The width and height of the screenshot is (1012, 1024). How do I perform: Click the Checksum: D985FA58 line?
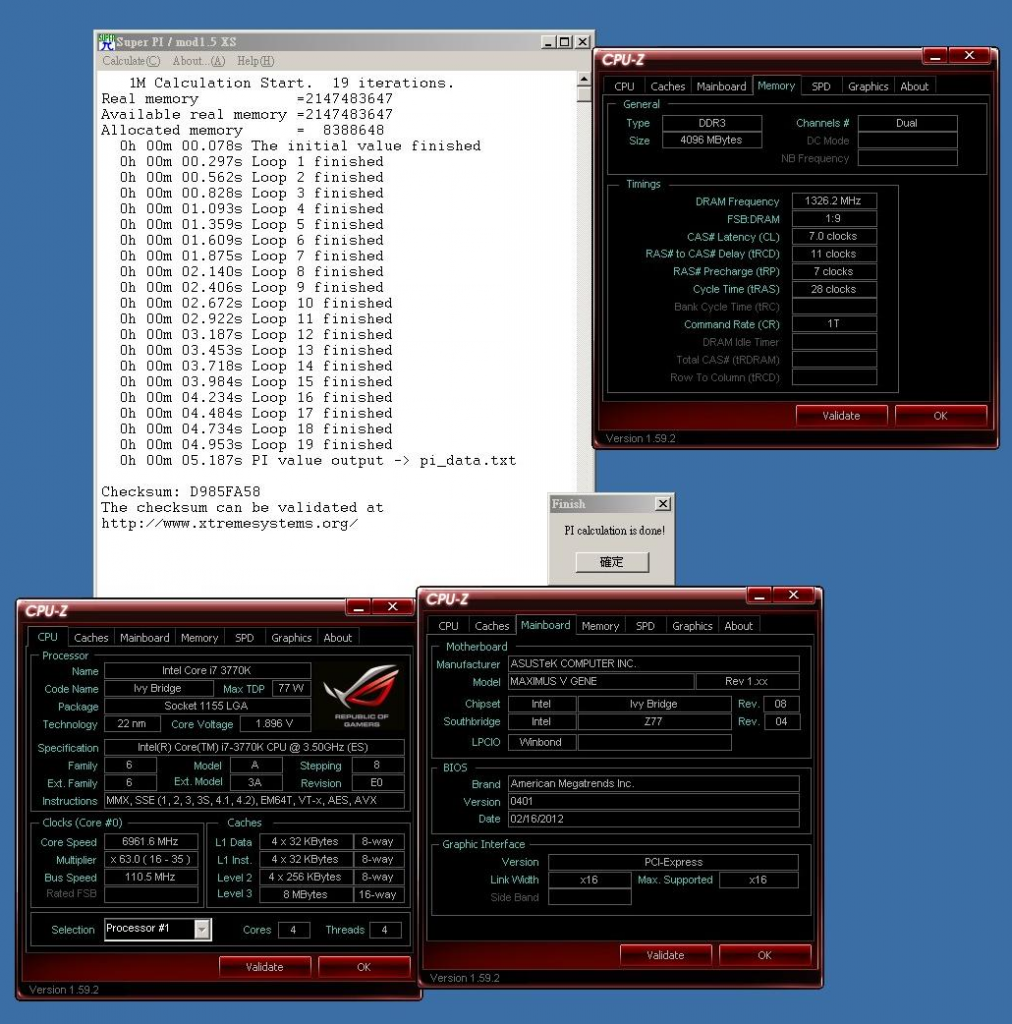point(181,491)
